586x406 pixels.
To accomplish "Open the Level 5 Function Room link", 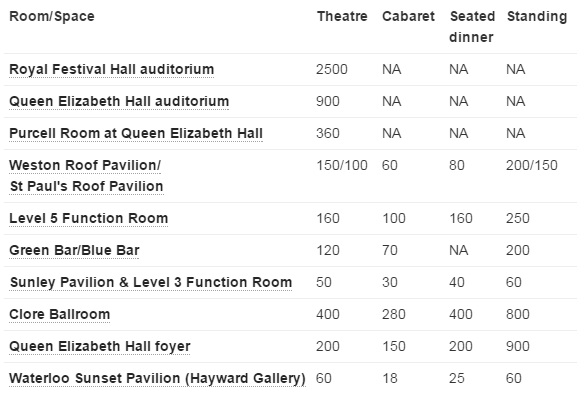I will tap(89, 218).
